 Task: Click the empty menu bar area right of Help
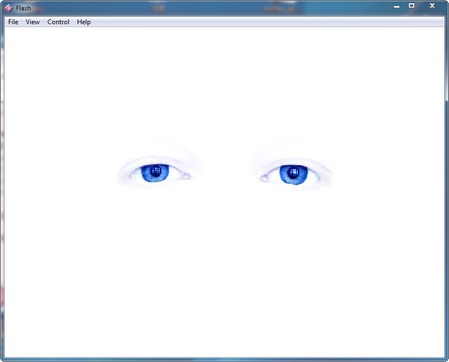click(267, 22)
